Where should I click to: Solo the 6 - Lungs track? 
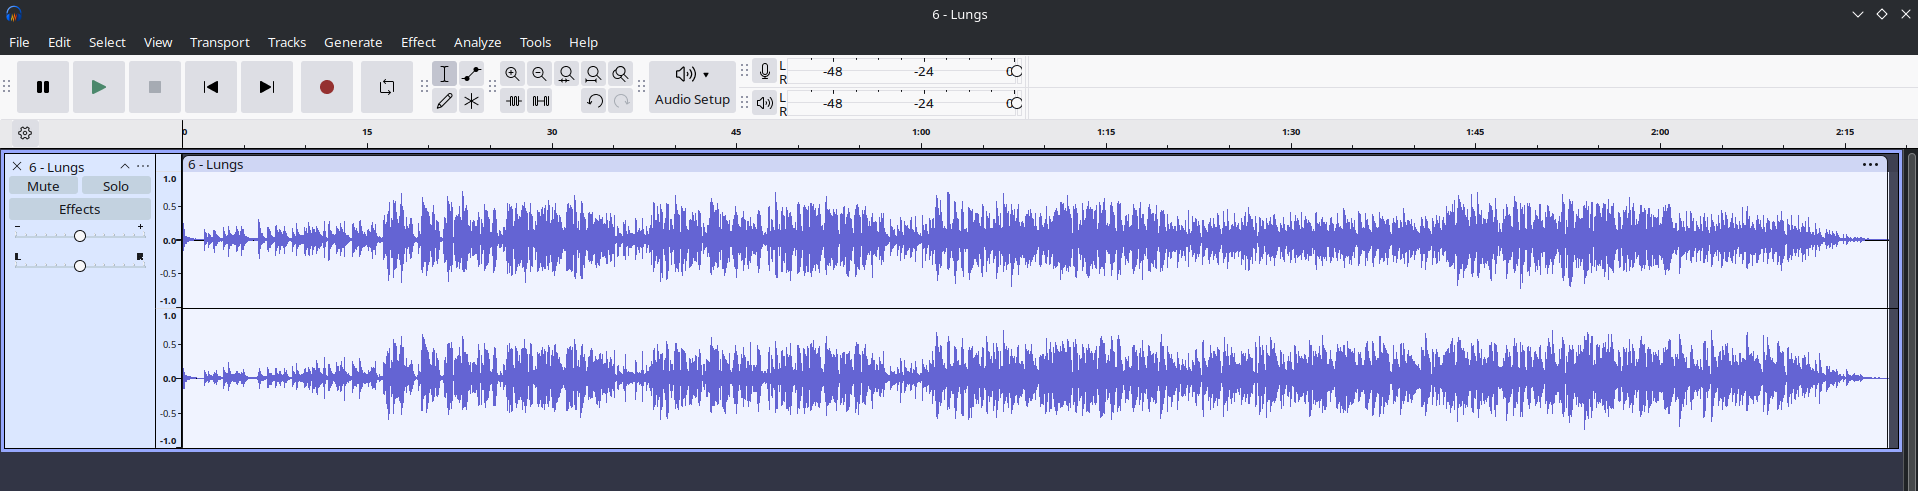(x=116, y=186)
